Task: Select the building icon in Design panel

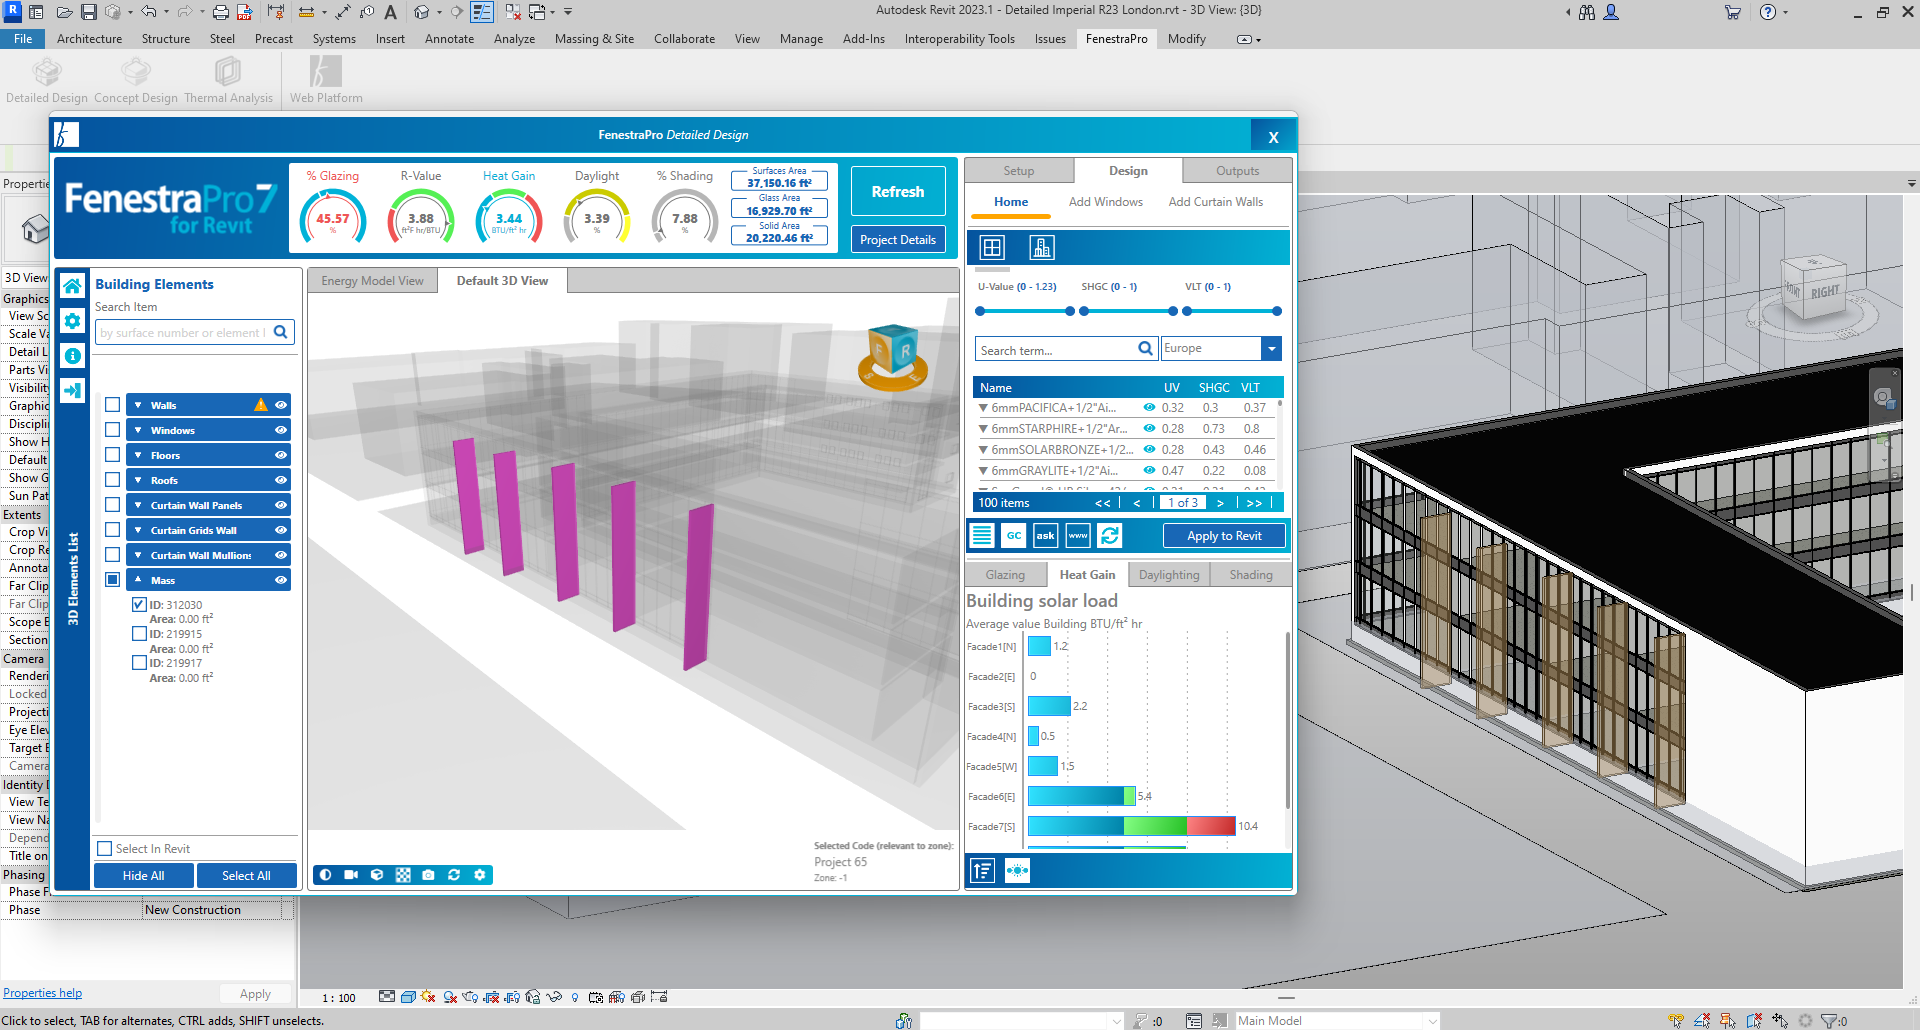Action: point(1042,248)
